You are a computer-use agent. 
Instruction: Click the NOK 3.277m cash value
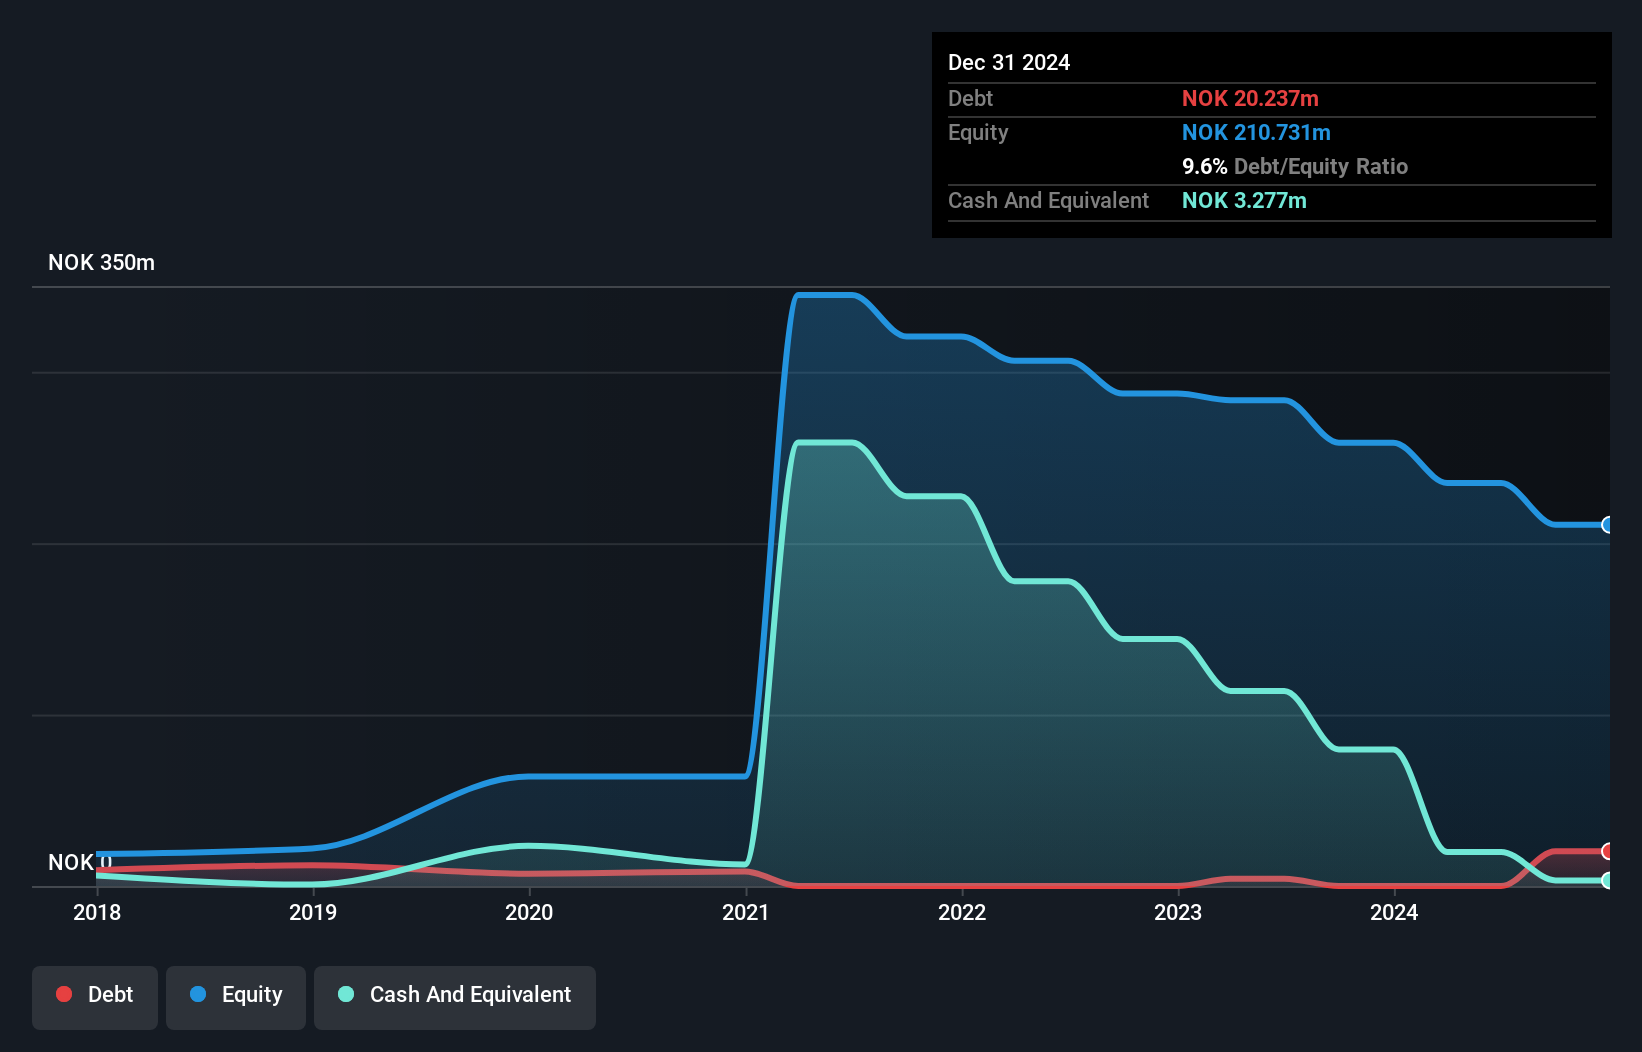(1244, 201)
